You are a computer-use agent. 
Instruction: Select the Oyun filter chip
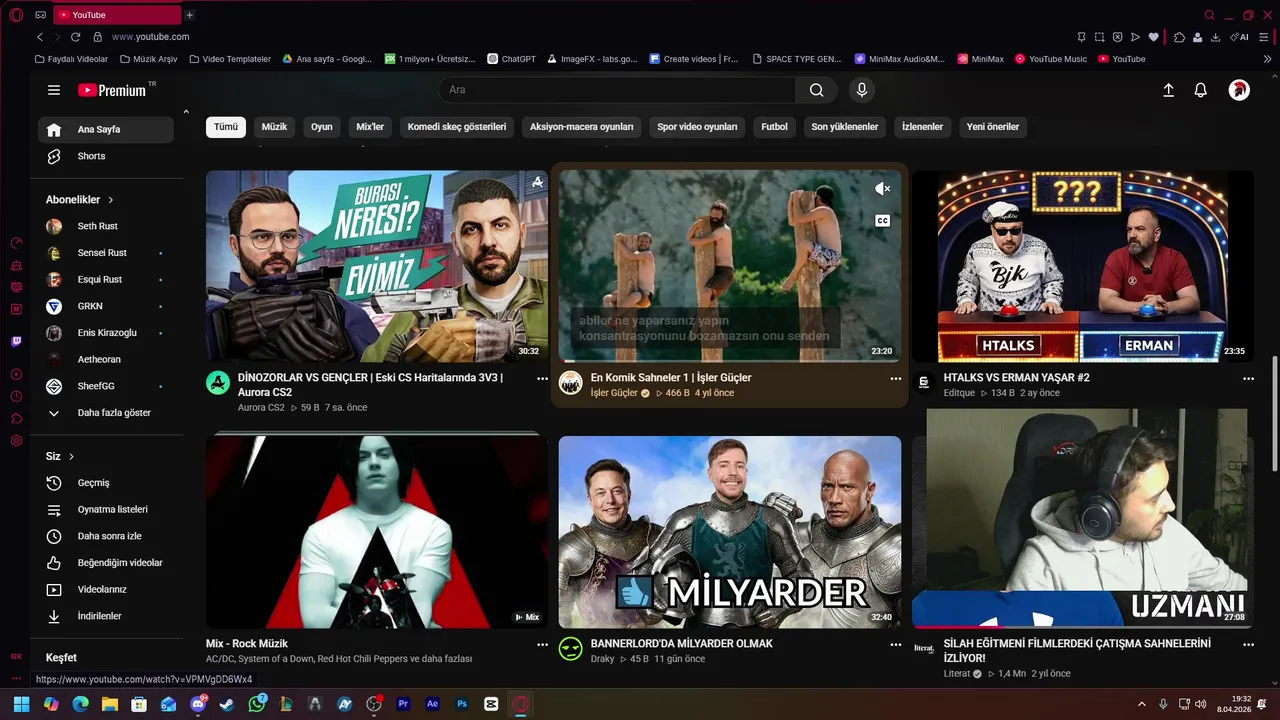(x=321, y=127)
